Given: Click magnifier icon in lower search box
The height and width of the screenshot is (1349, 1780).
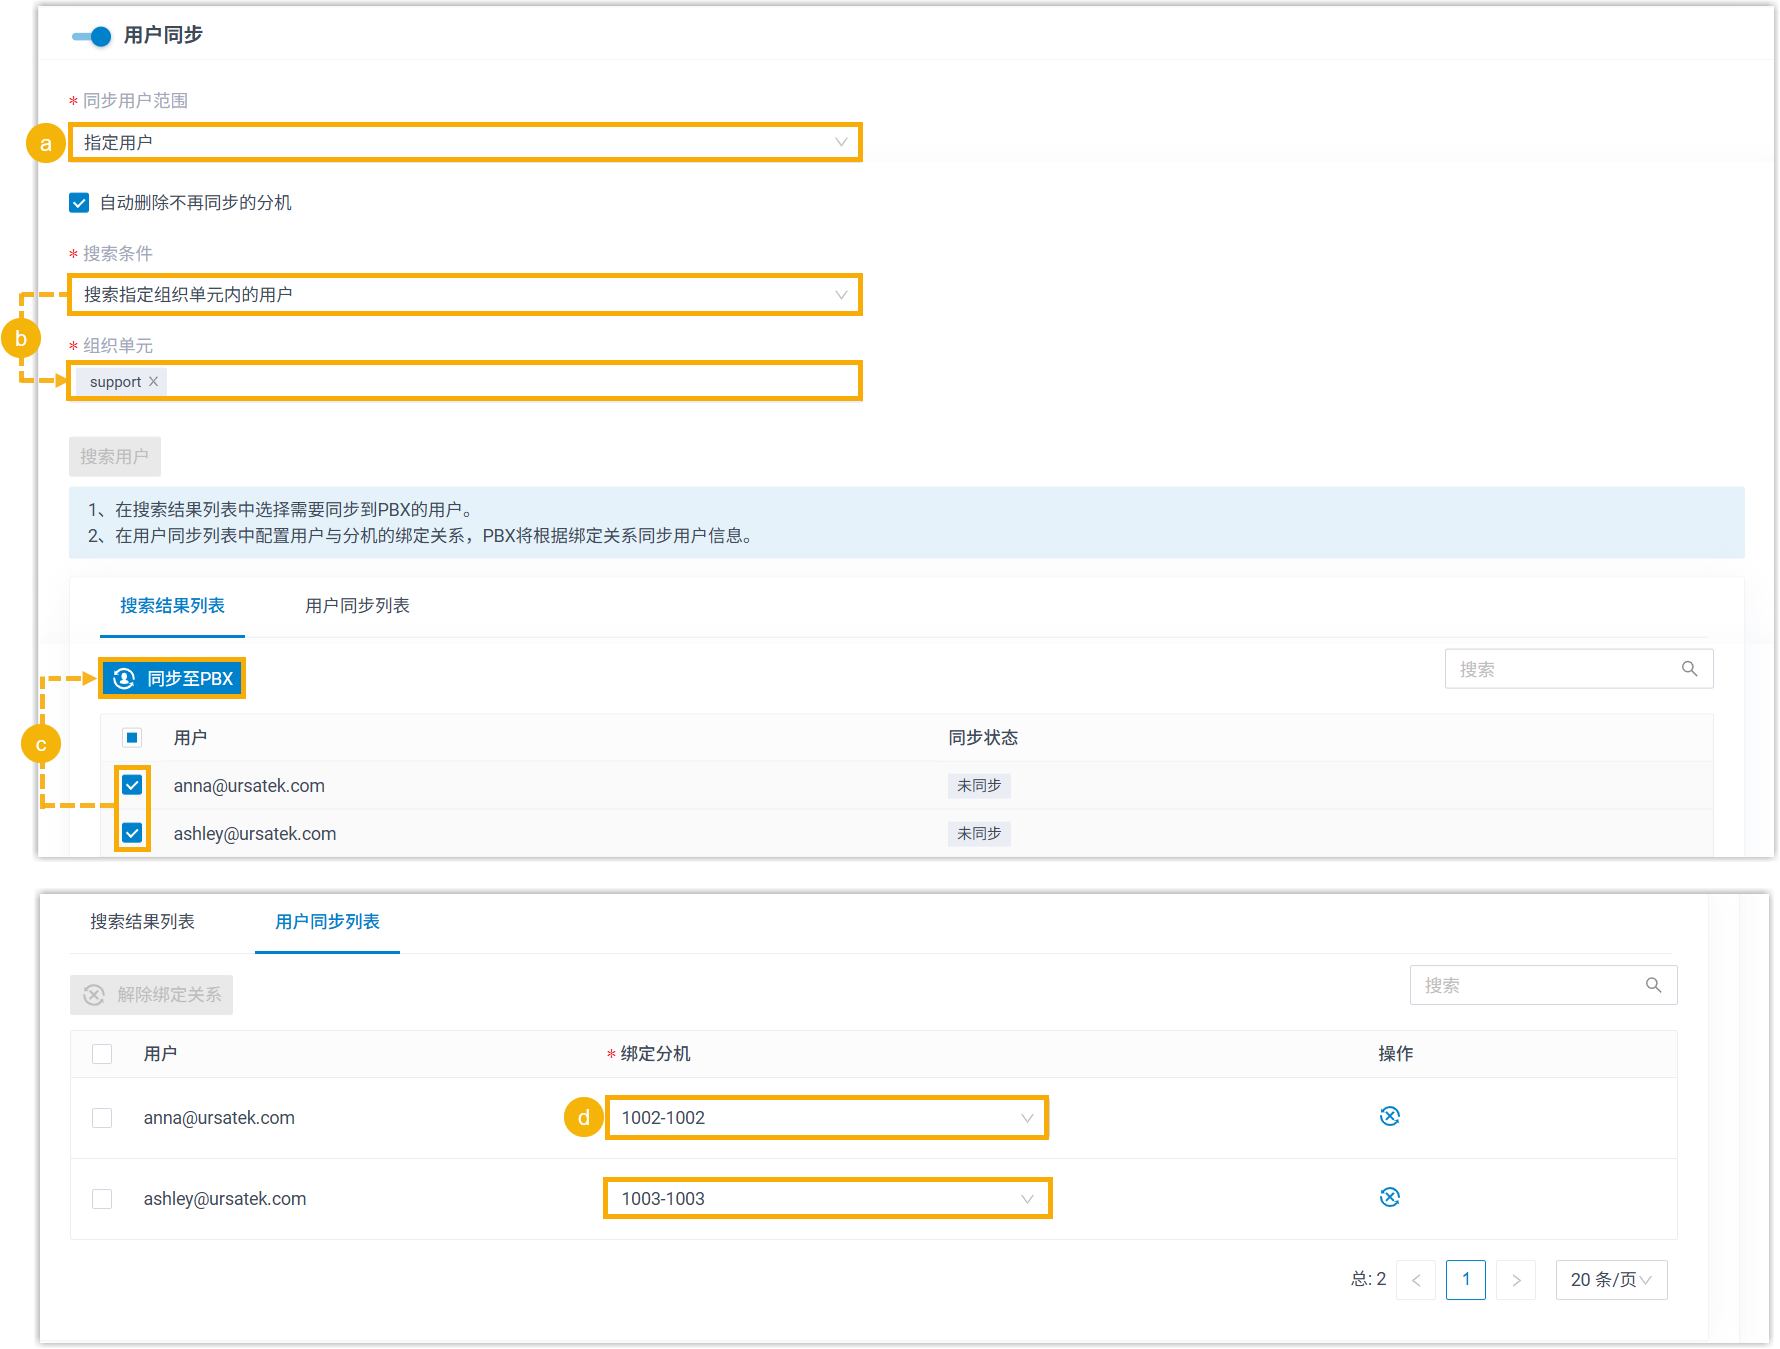Looking at the screenshot, I should (x=1653, y=985).
